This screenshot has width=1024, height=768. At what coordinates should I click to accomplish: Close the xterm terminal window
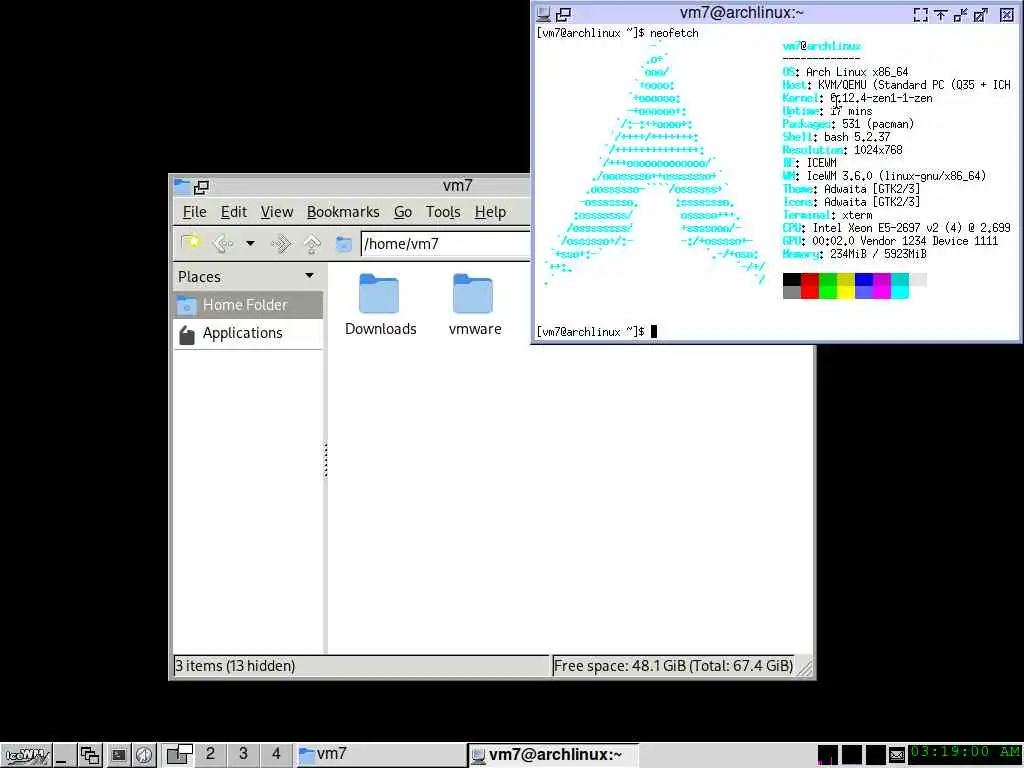coord(1007,14)
